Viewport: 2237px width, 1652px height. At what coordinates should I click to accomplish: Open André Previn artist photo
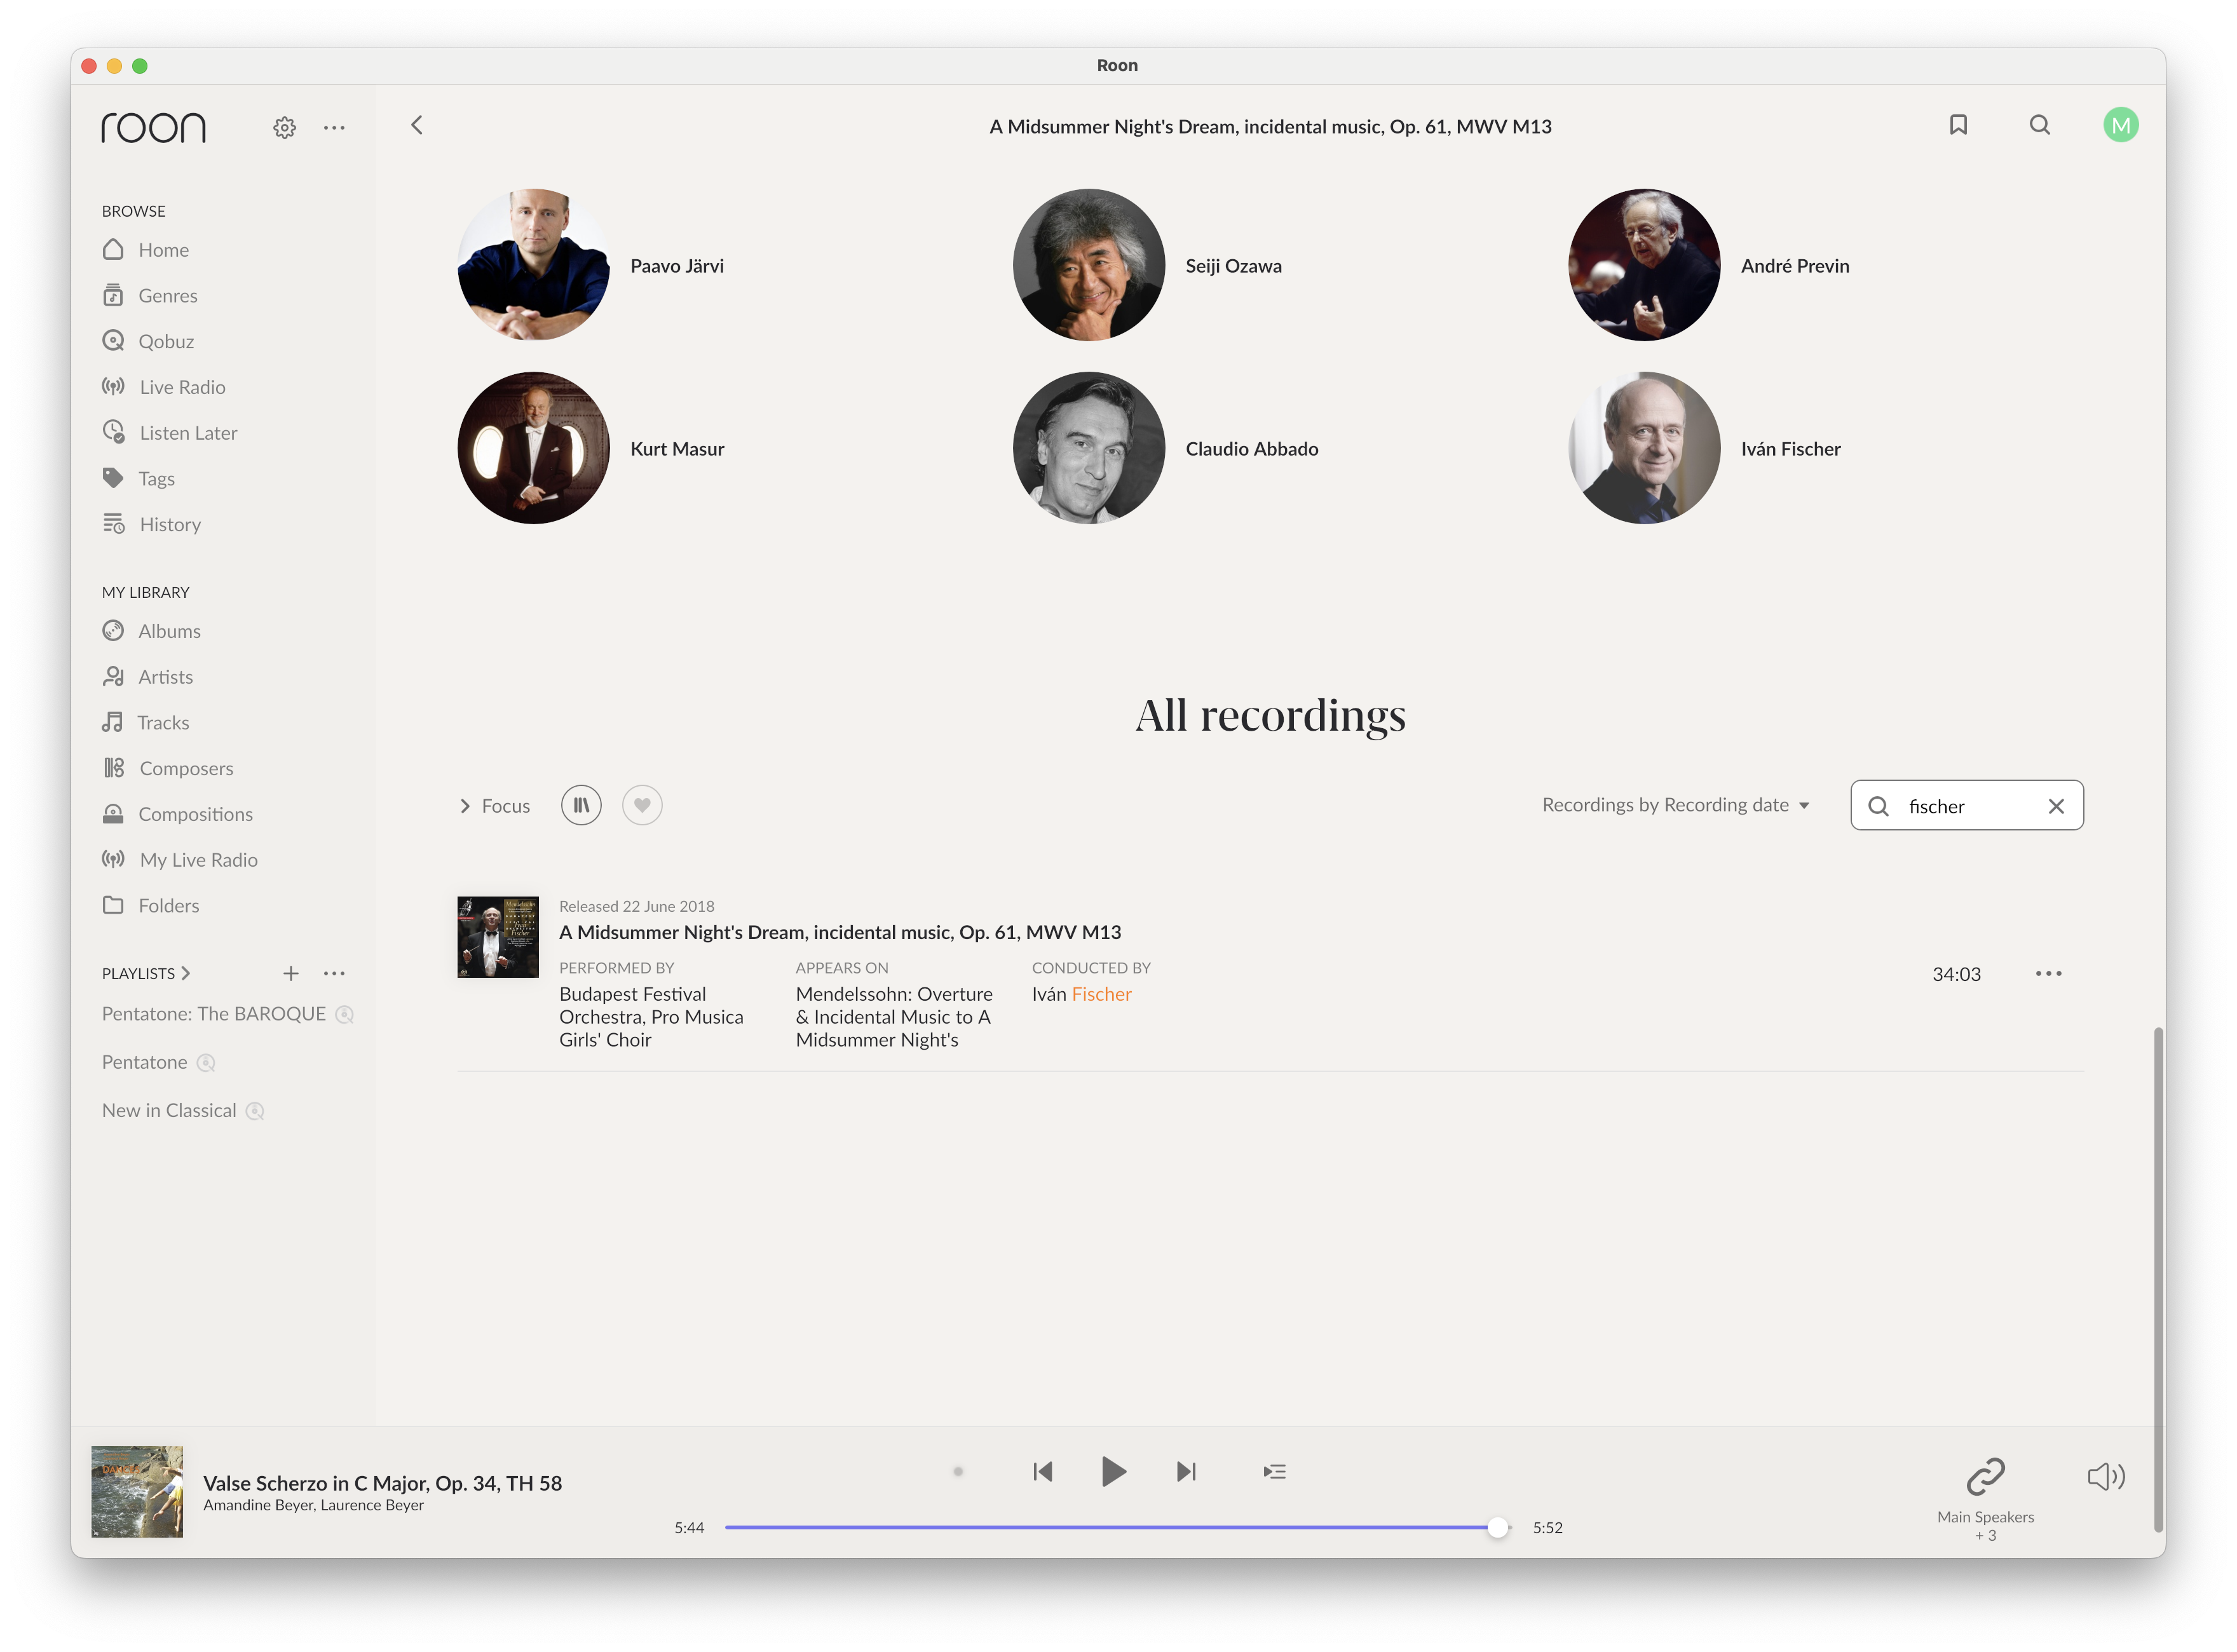pos(1644,265)
